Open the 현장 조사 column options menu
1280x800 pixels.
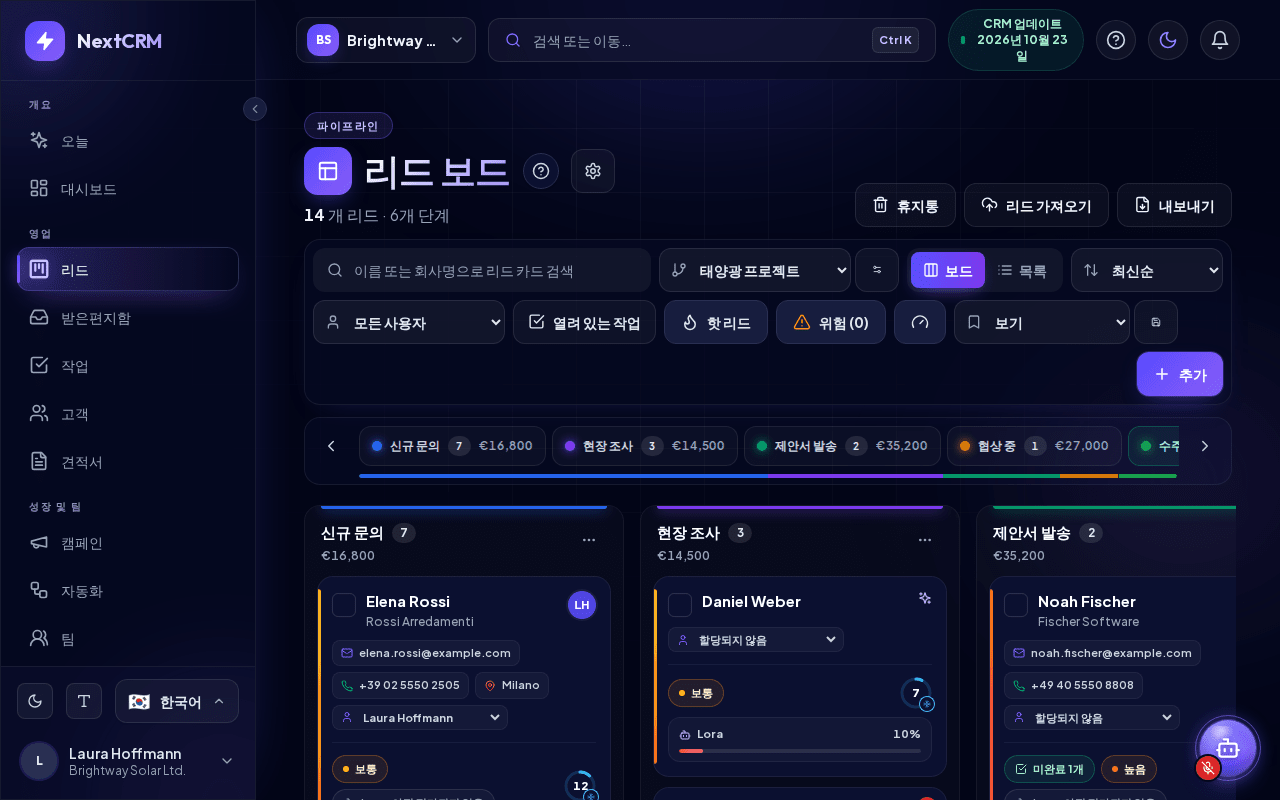tap(925, 539)
